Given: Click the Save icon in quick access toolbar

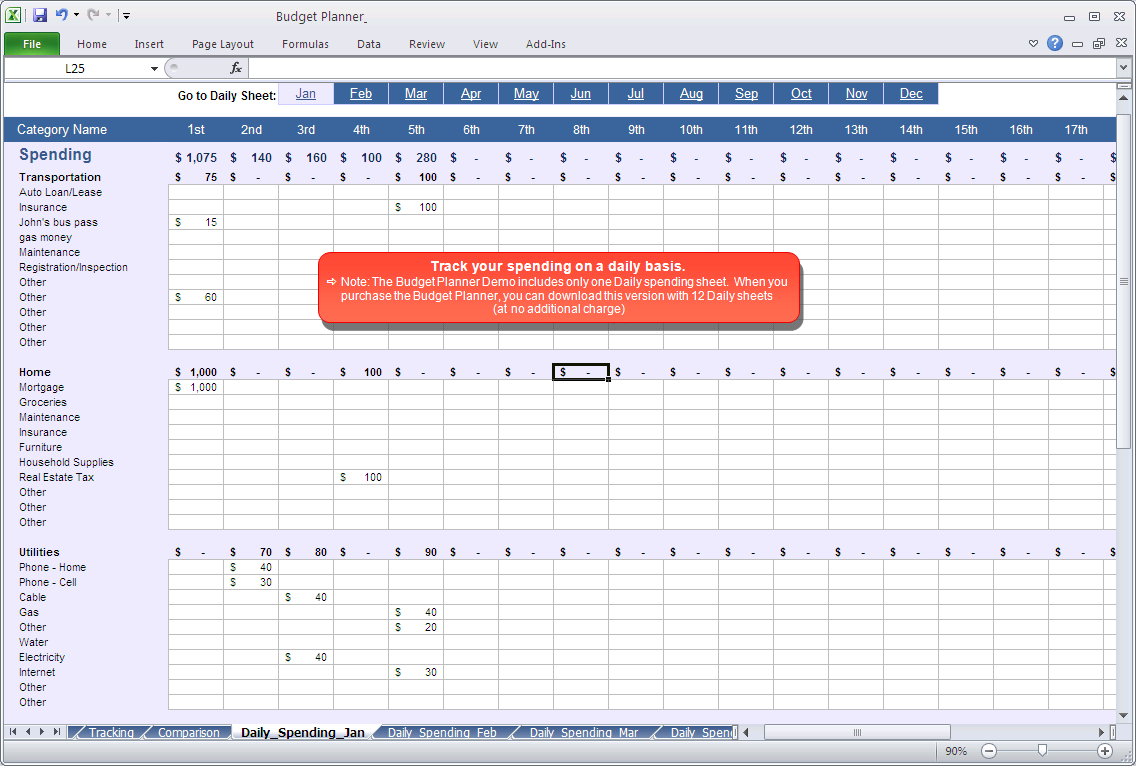Looking at the screenshot, I should click(40, 16).
